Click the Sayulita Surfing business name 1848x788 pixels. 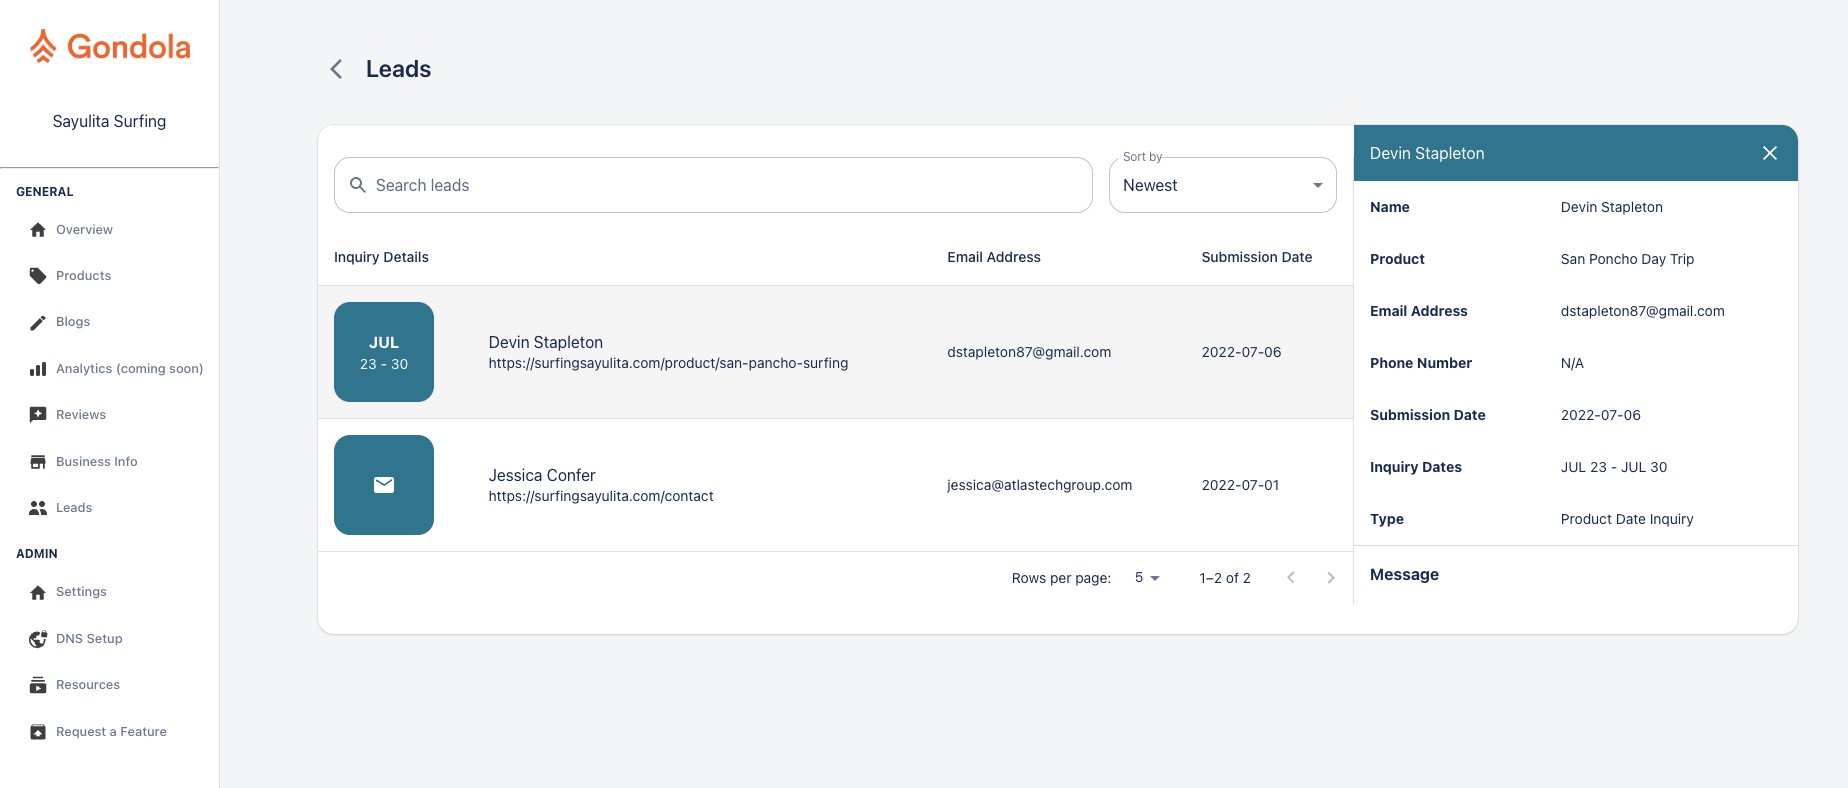pos(109,121)
